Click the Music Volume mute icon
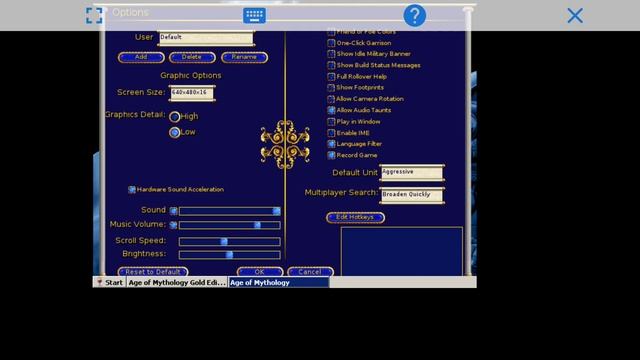640x360 pixels. [x=173, y=225]
